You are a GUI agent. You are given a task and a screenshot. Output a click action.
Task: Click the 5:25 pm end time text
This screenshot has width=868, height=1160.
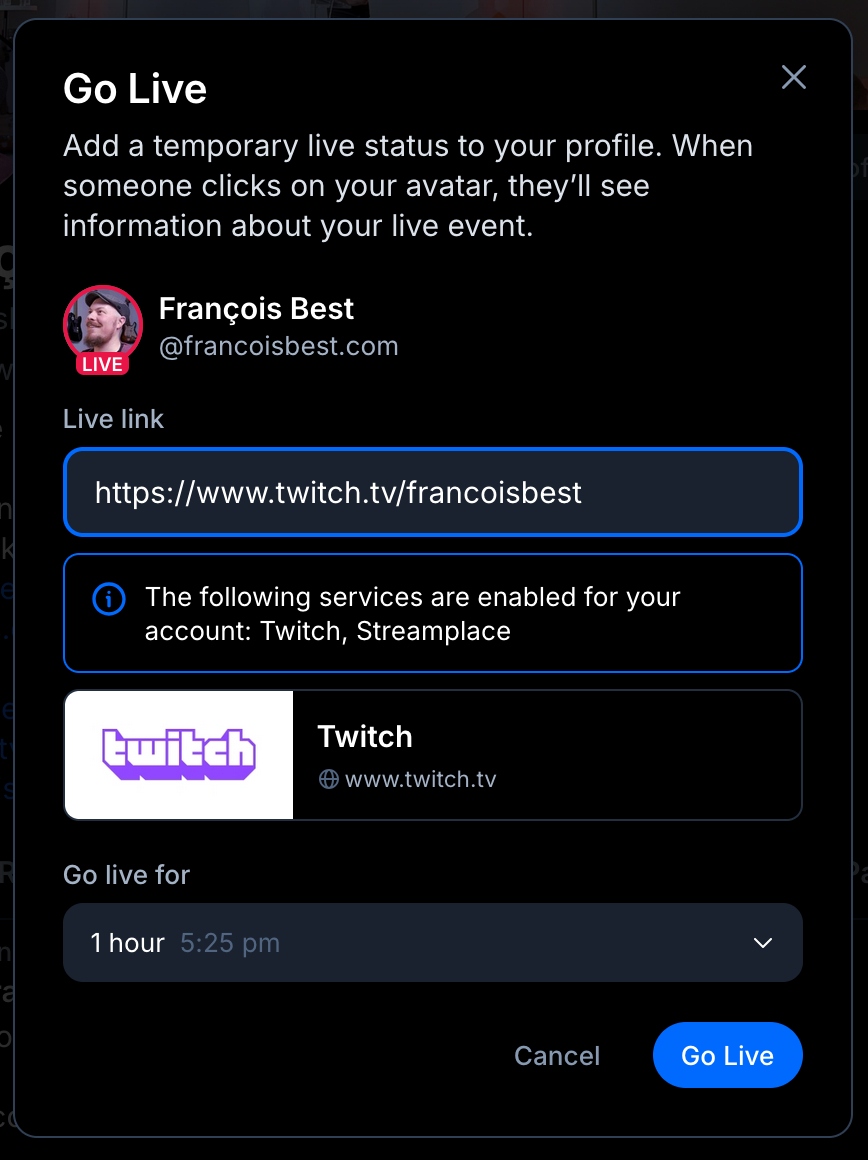[x=230, y=943]
